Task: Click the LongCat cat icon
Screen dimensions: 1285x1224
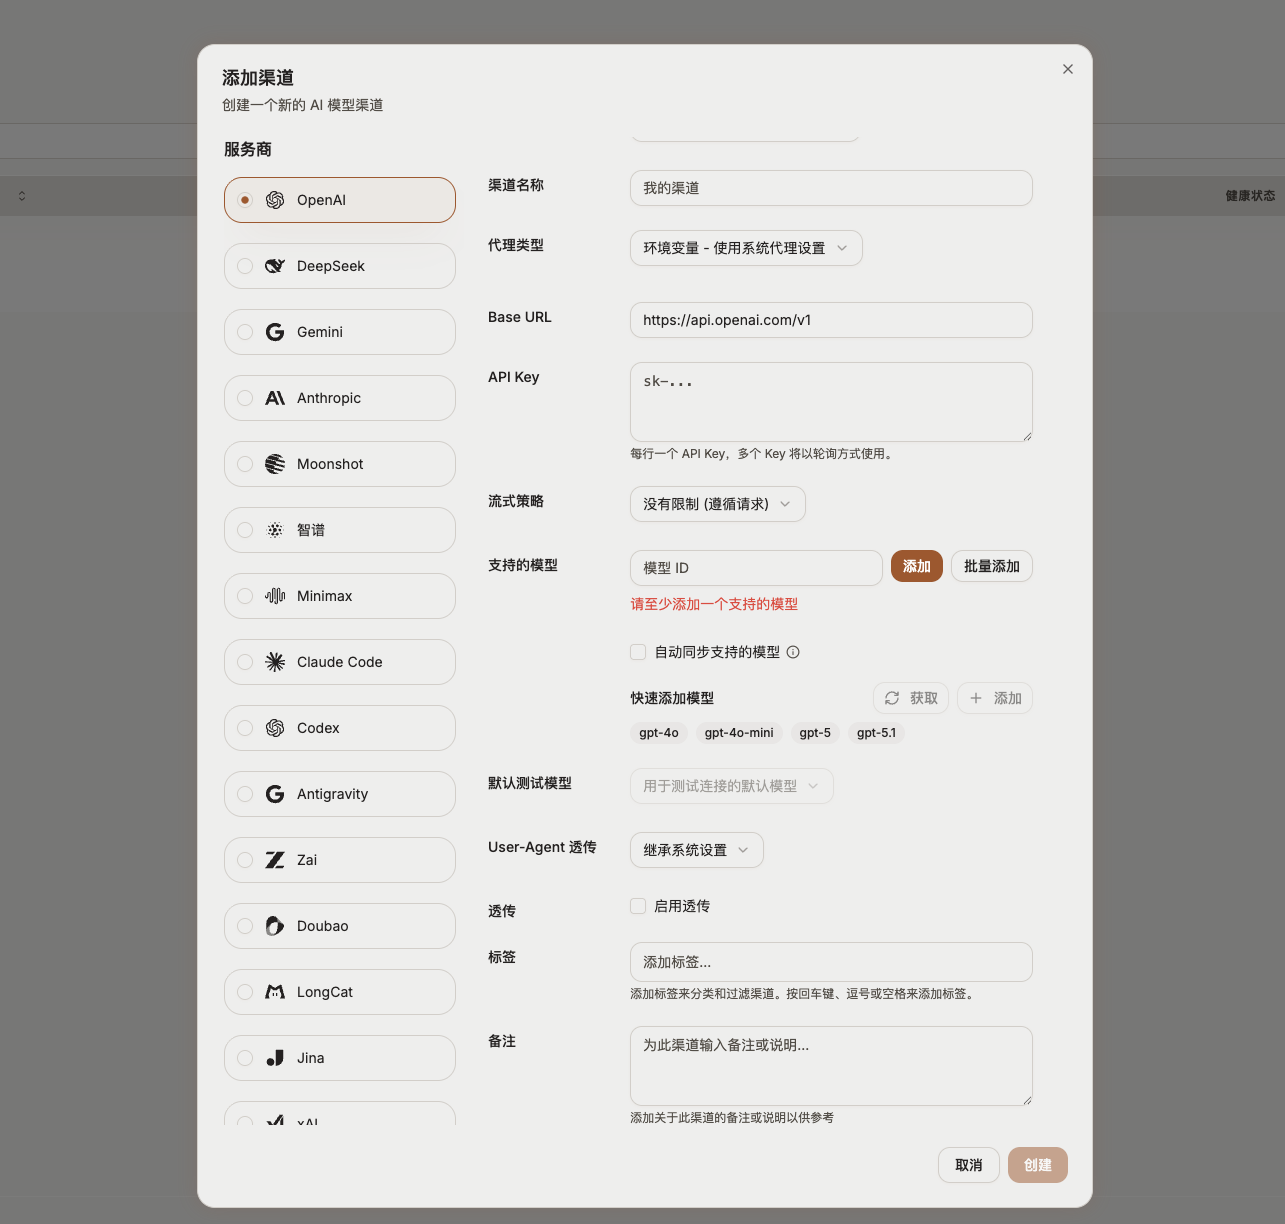Action: 275,992
